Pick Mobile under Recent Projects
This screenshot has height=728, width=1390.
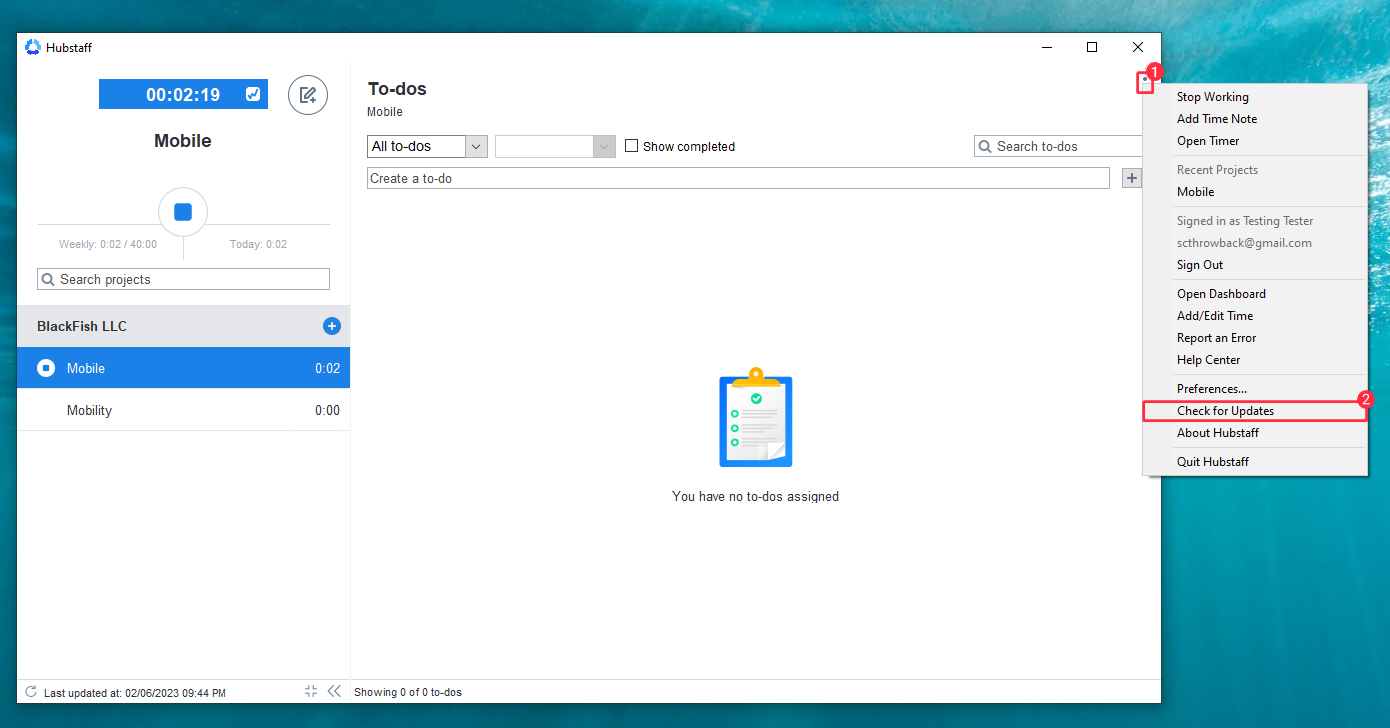pyautogui.click(x=1255, y=192)
